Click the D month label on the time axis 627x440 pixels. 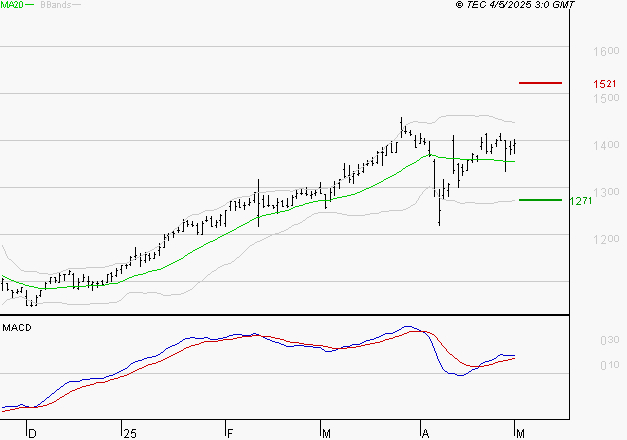click(x=32, y=434)
